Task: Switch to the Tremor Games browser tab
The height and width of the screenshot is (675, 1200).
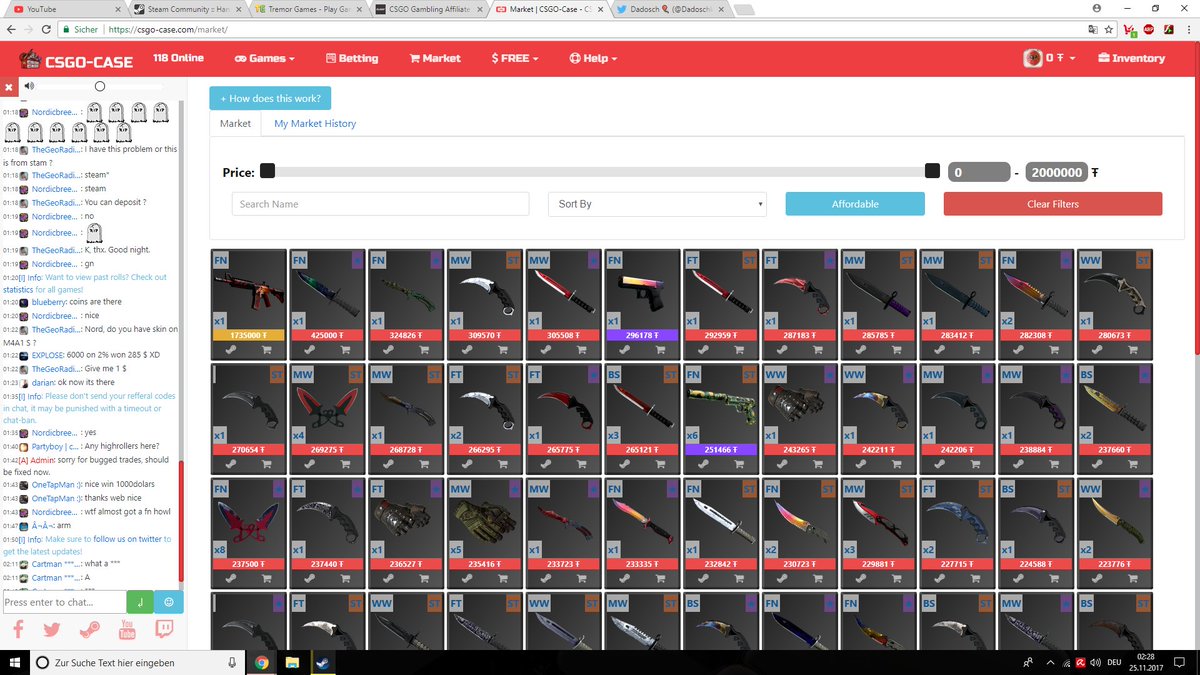Action: coord(306,8)
